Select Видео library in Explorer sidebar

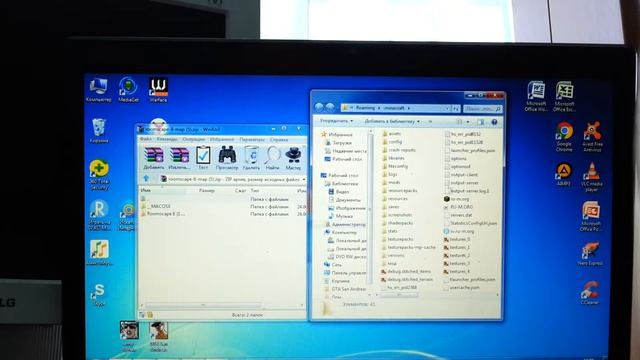pyautogui.click(x=339, y=192)
